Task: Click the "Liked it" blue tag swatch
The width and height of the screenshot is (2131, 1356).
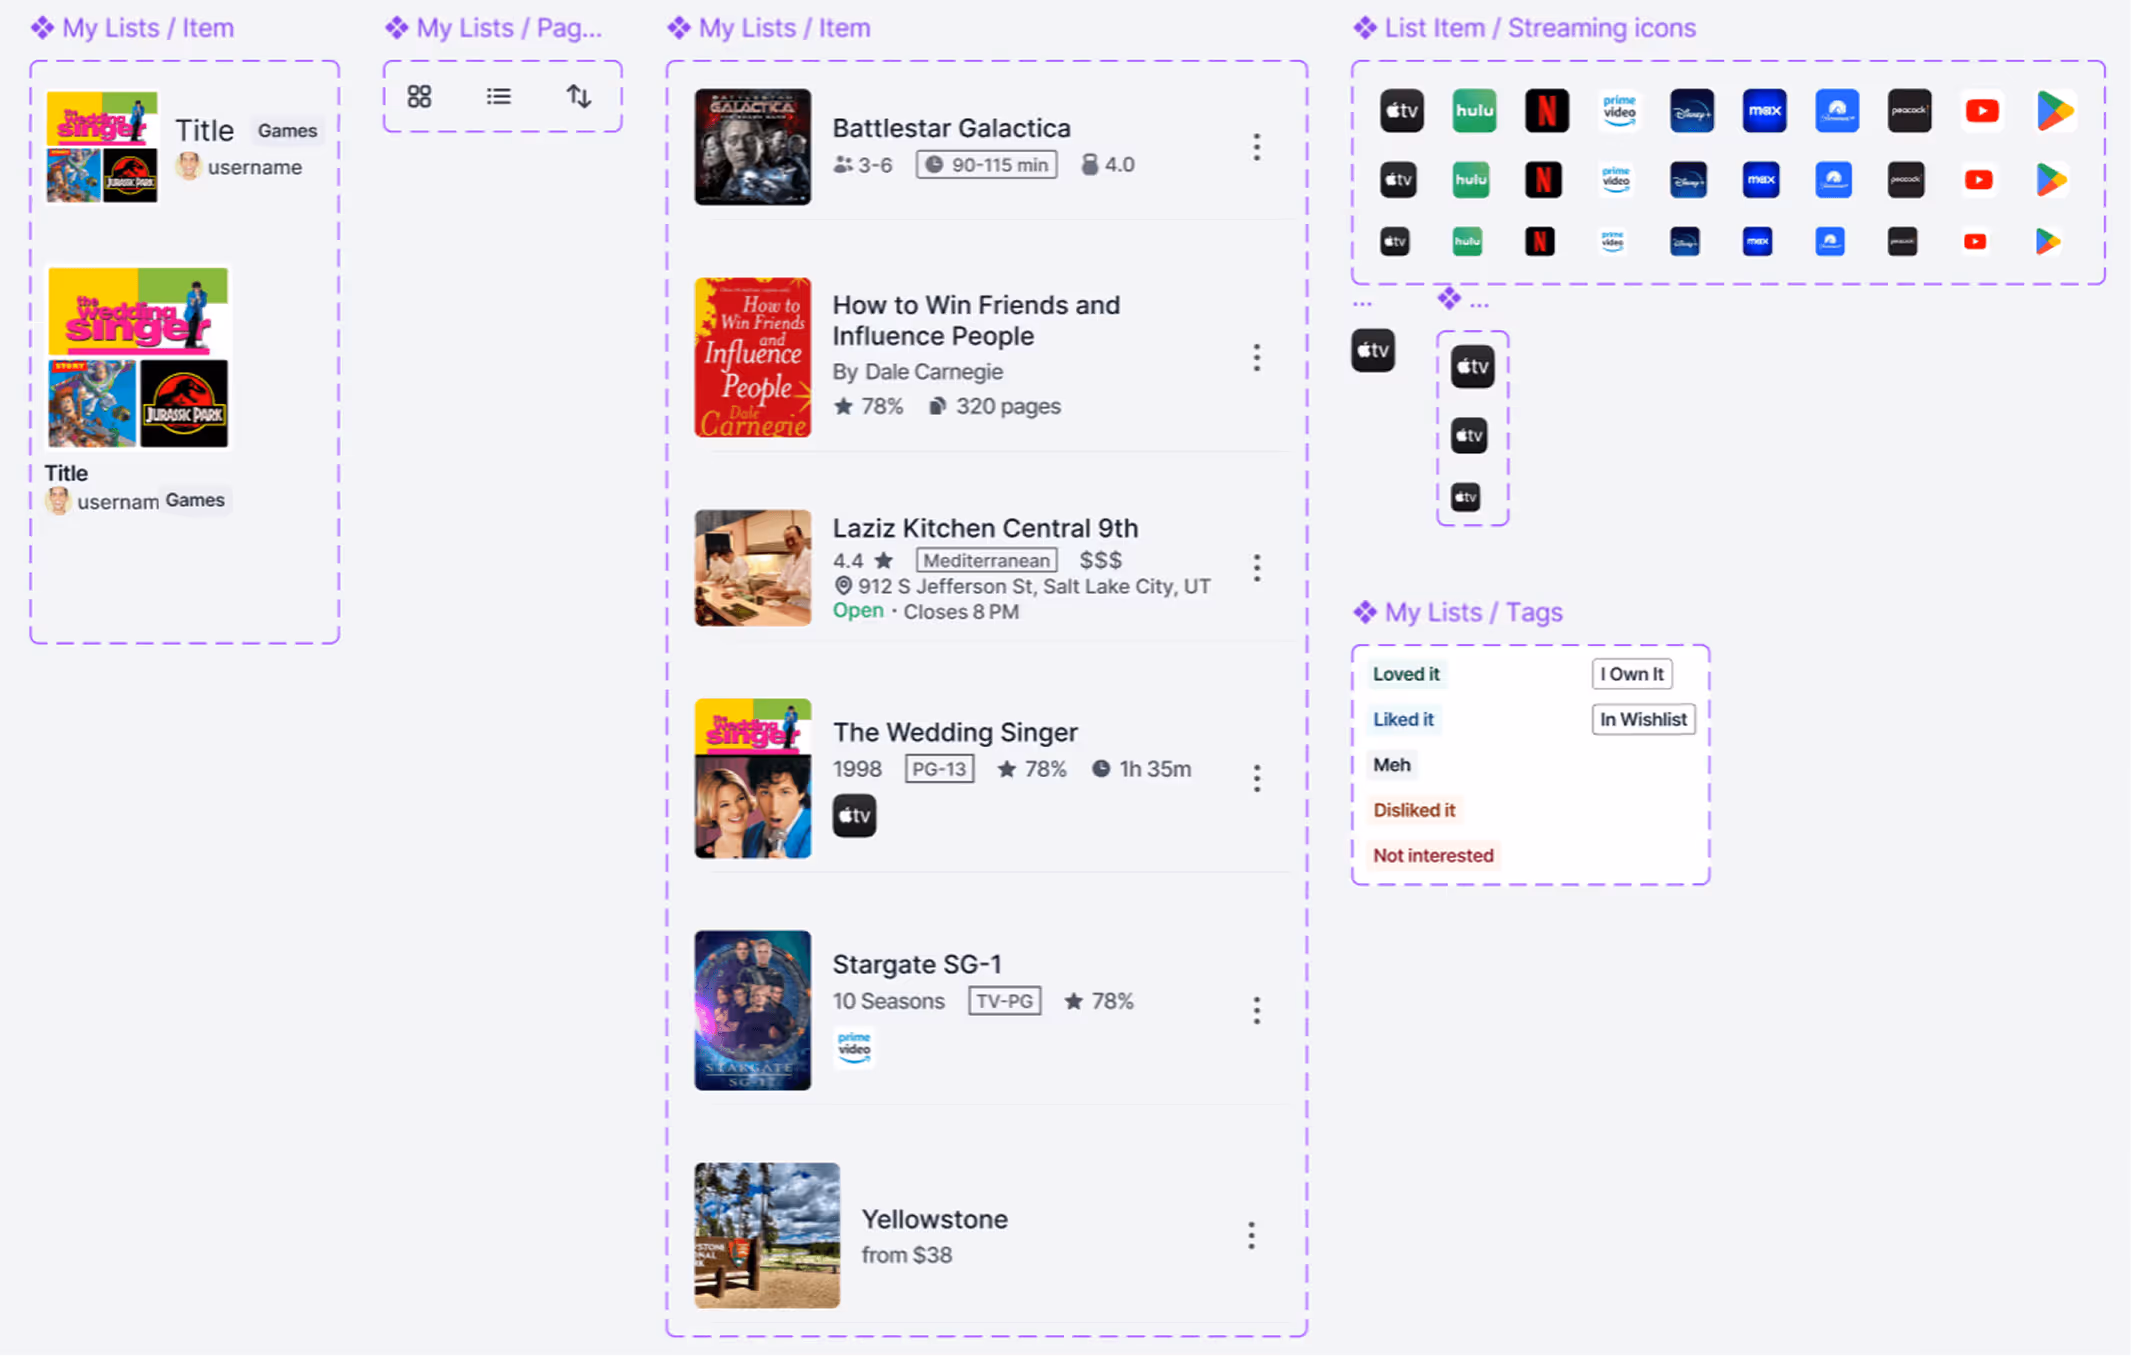Action: [1402, 719]
